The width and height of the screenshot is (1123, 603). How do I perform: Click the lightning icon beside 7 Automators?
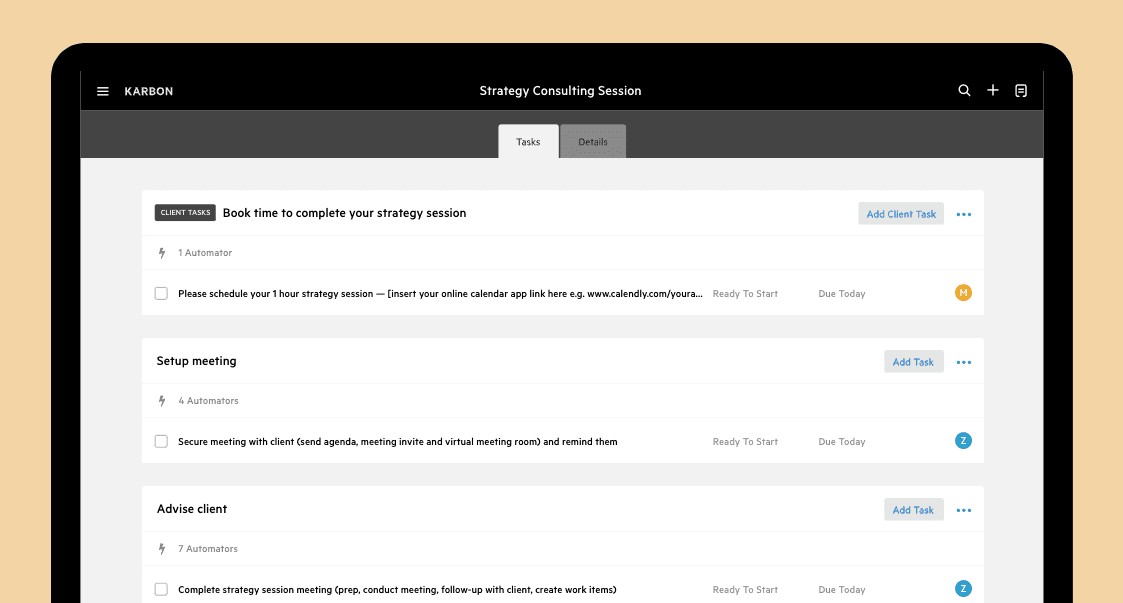[162, 549]
